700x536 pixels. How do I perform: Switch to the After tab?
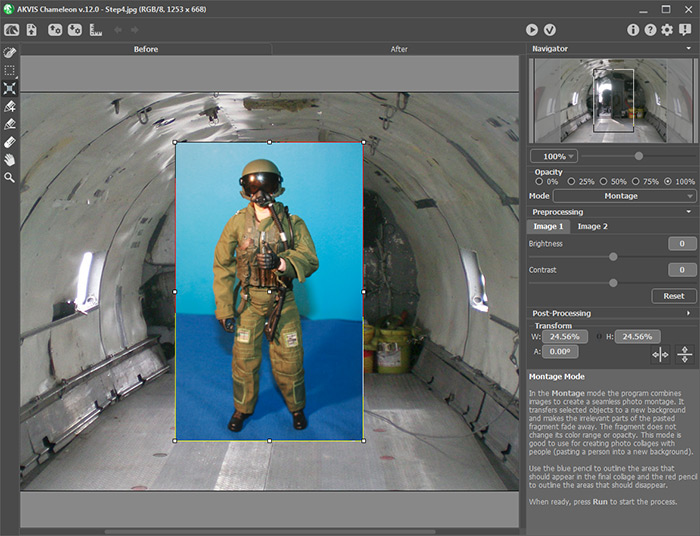tap(399, 49)
